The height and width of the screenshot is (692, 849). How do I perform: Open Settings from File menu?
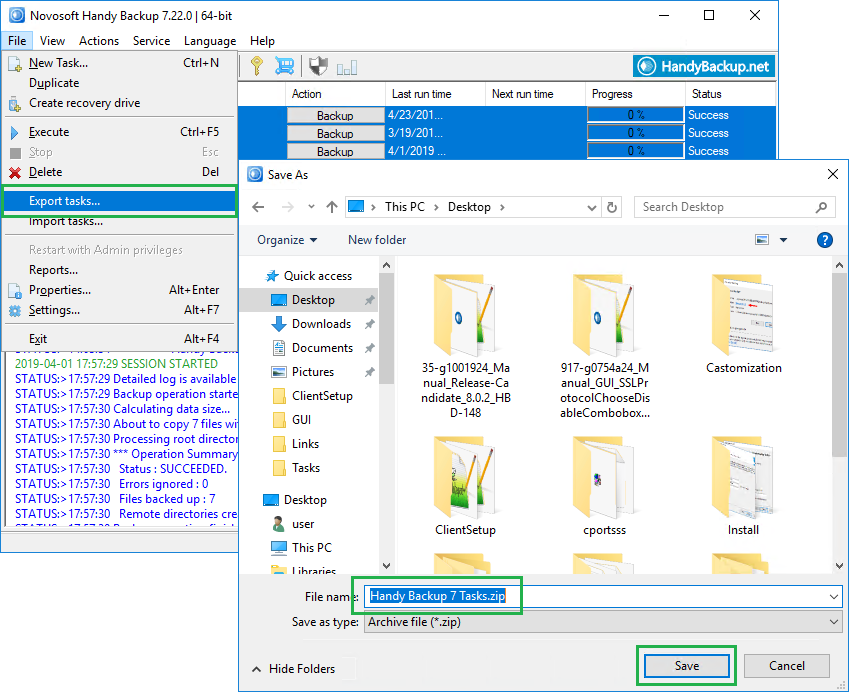[120, 310]
